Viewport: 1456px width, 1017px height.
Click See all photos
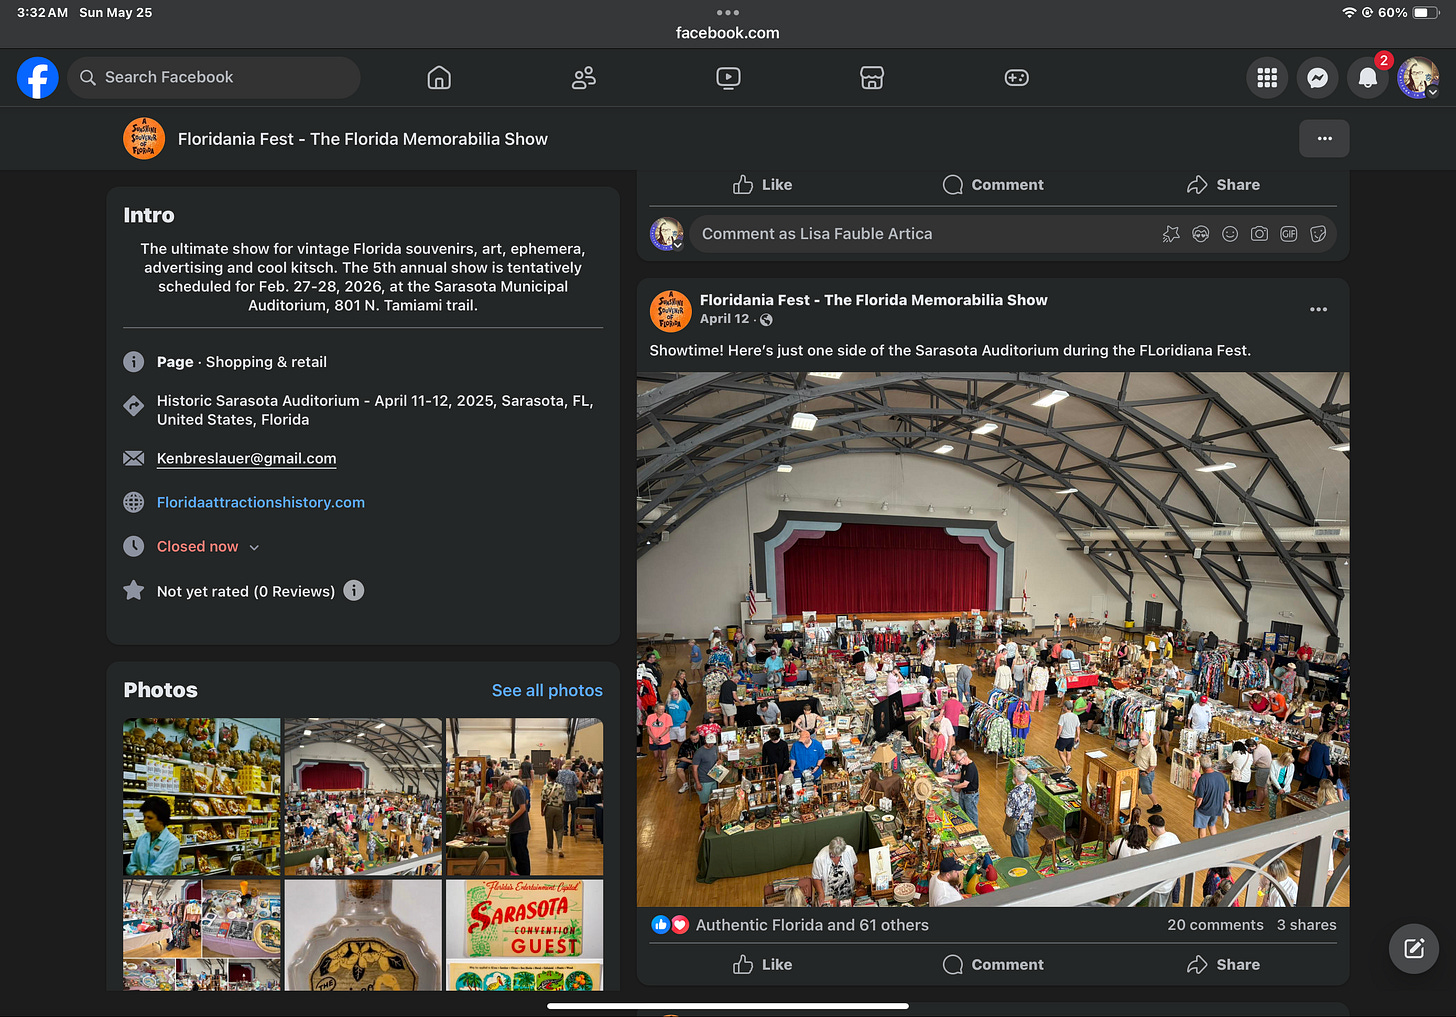(x=547, y=691)
